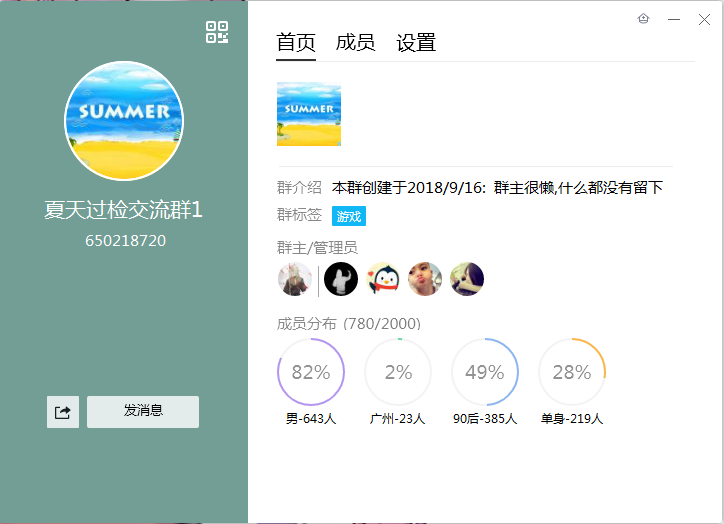
Task: Click the 发消息 button
Action: tap(143, 412)
